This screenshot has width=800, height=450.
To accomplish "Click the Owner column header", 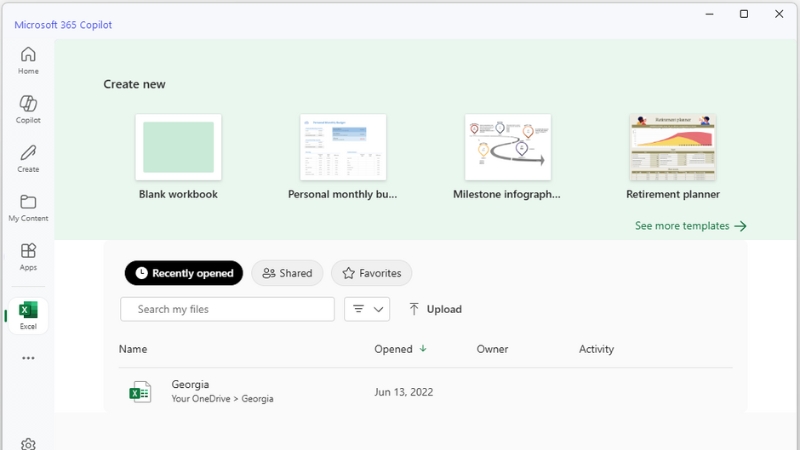I will coord(492,349).
